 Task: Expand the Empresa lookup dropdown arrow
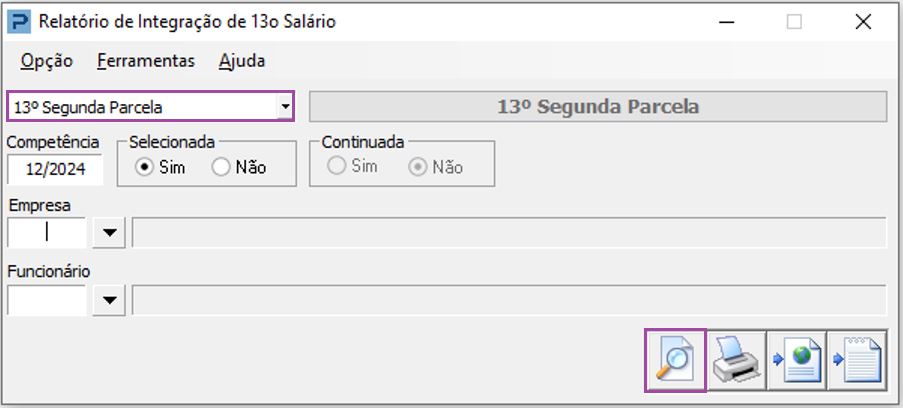[x=109, y=232]
